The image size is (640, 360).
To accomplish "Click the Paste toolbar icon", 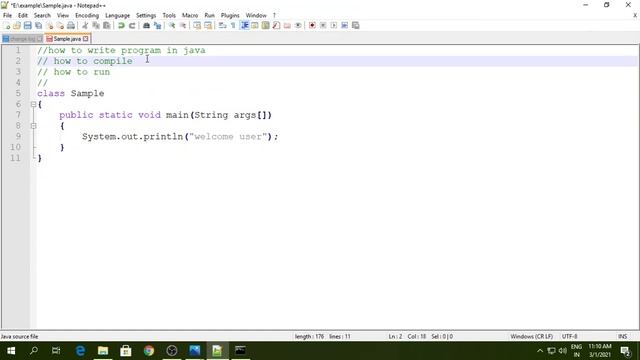I will (x=107, y=25).
